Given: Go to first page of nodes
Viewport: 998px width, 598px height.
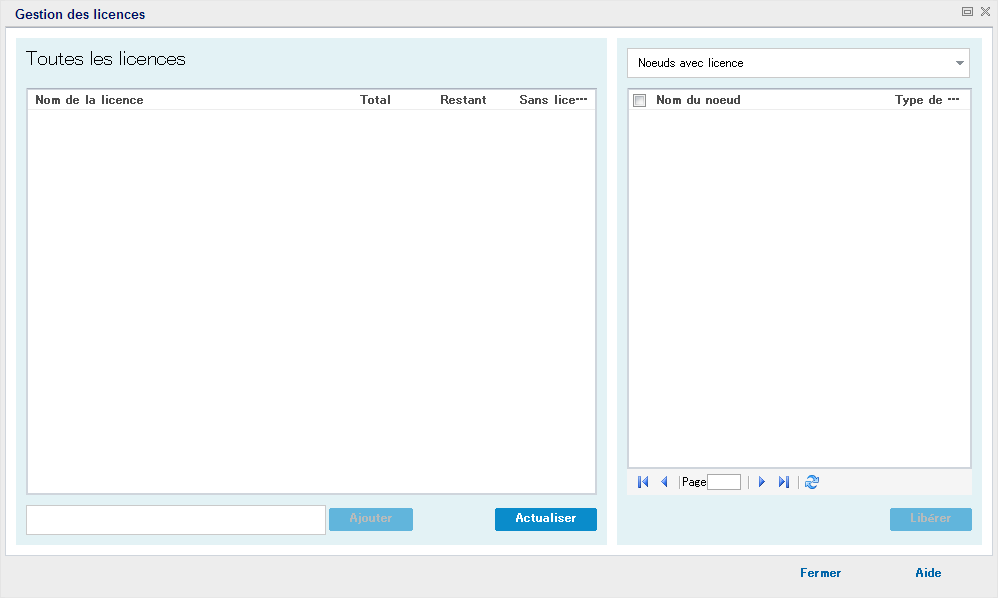Looking at the screenshot, I should tap(643, 482).
